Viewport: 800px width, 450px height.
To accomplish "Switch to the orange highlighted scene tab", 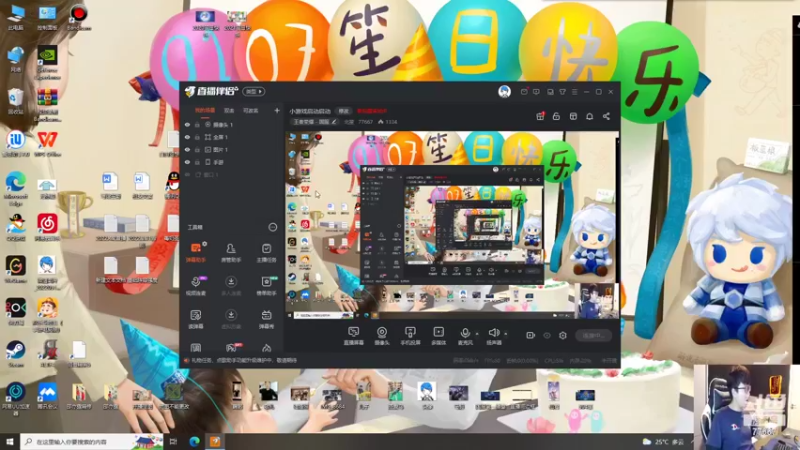I will (x=205, y=110).
